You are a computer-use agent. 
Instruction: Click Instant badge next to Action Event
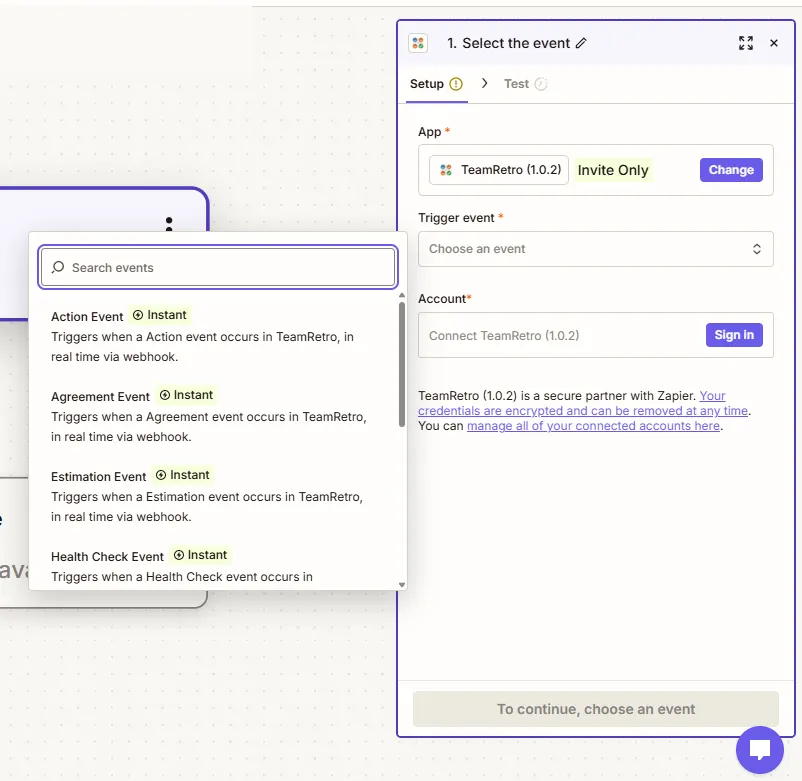pos(160,315)
